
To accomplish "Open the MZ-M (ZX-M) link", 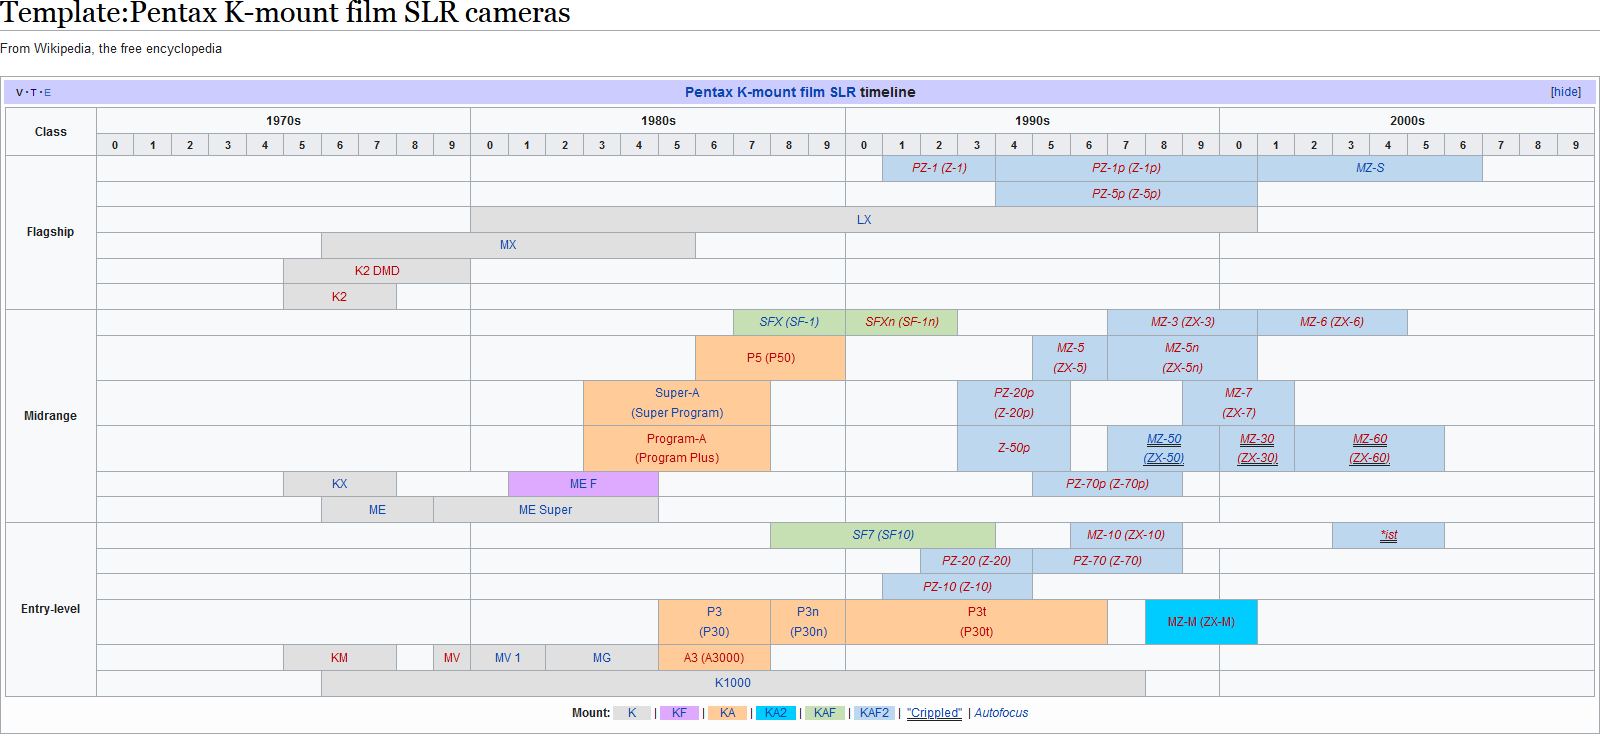I will click(x=1201, y=622).
